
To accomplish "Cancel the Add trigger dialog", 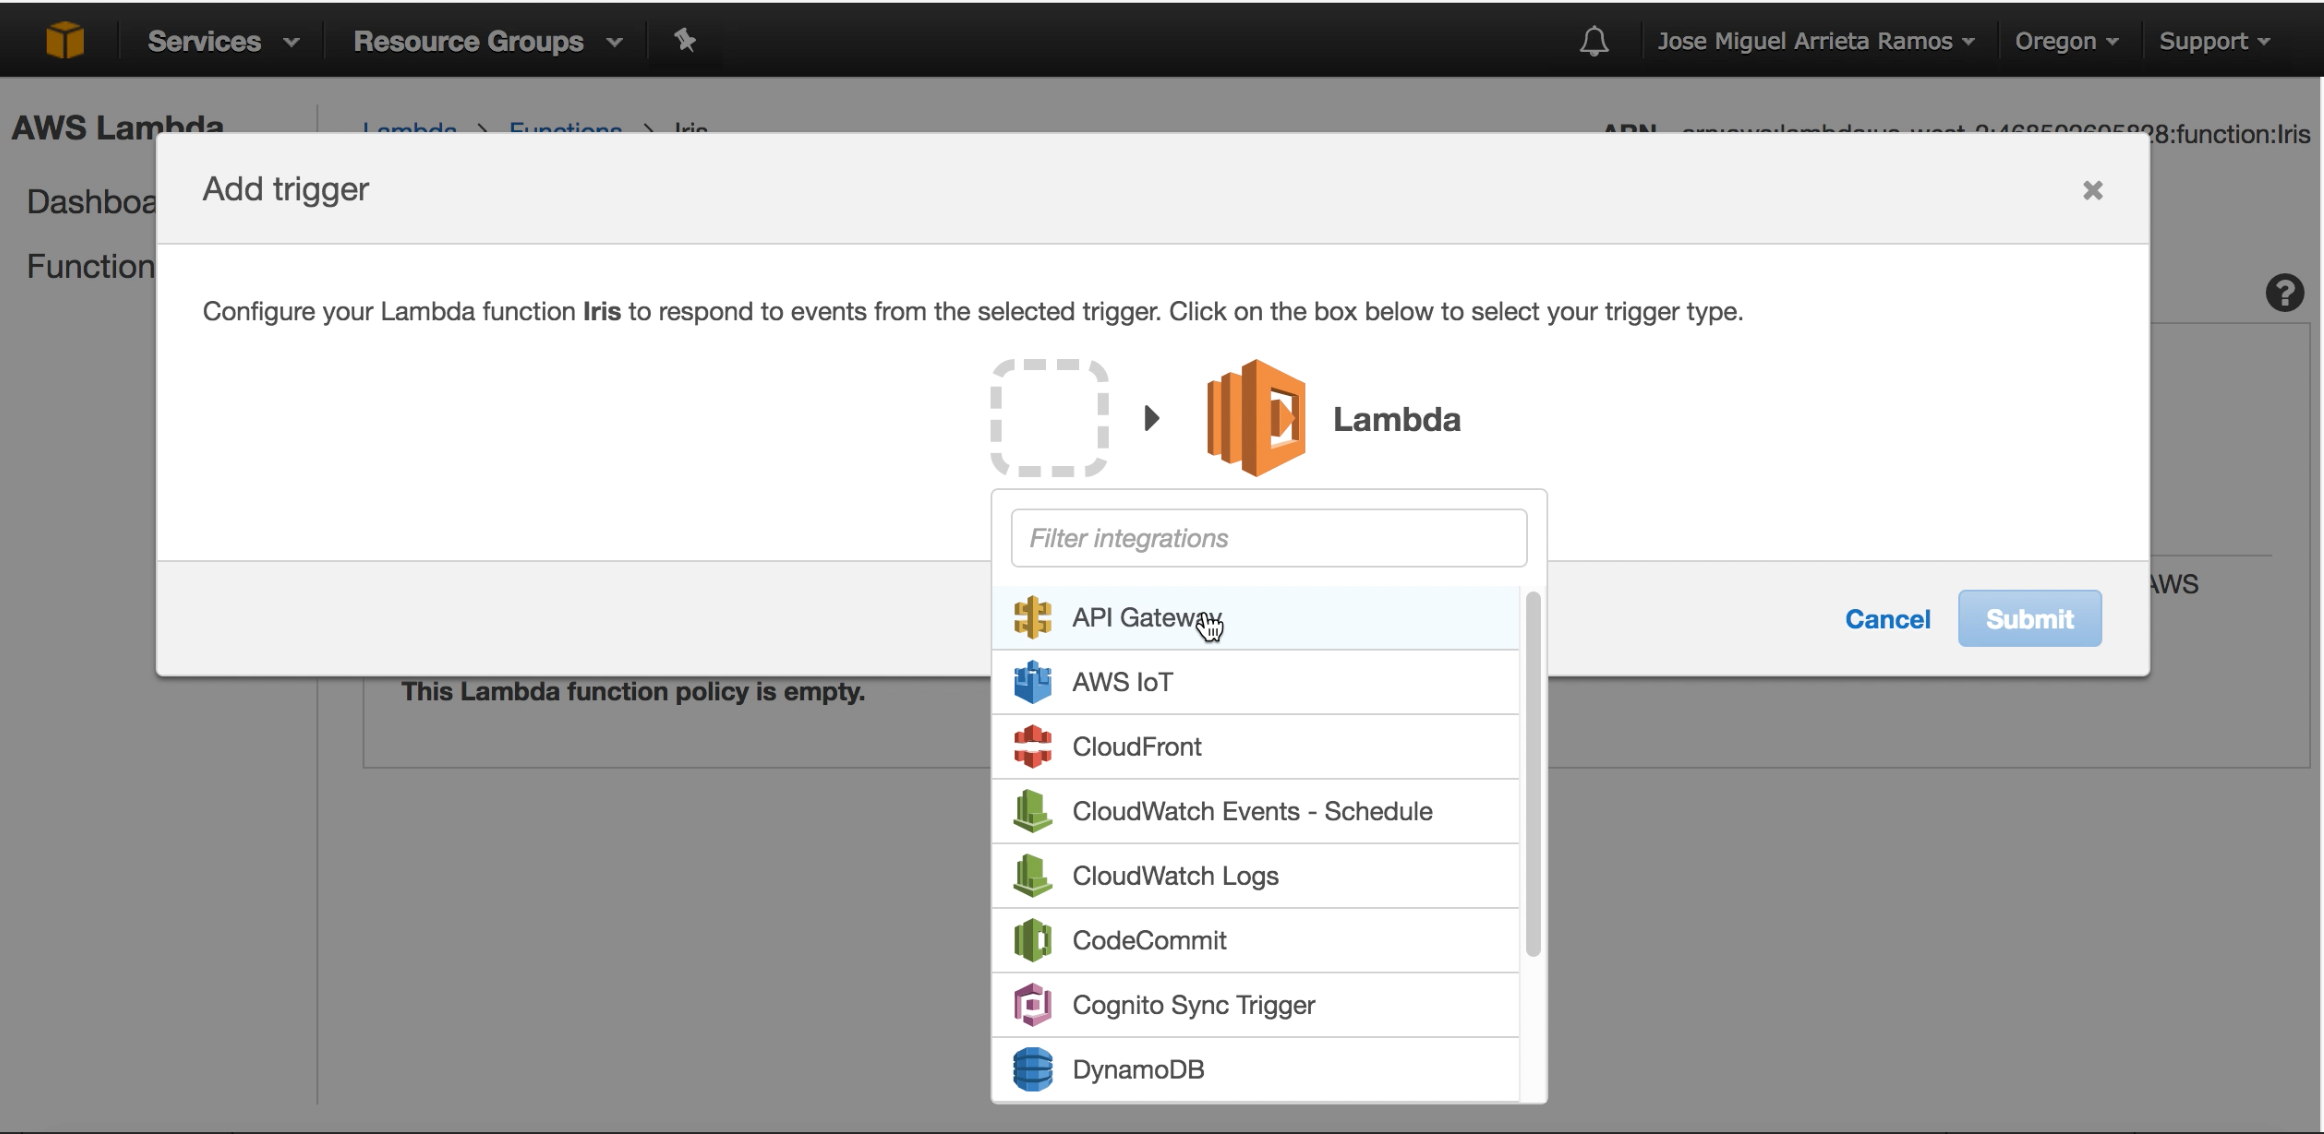I will point(1886,618).
